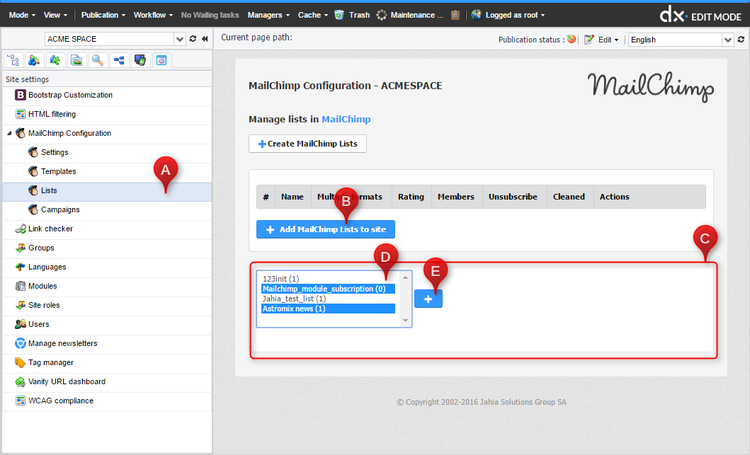Viewport: 750px width, 455px height.
Task: Open the pages tree tab icon
Action: coord(13,60)
